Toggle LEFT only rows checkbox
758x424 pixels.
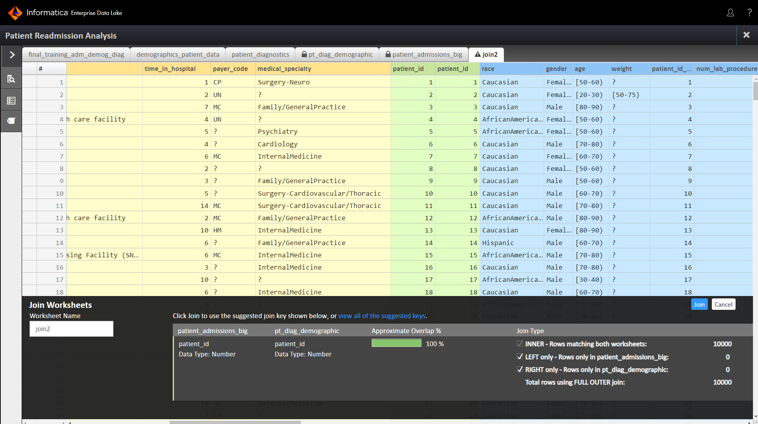pos(520,357)
